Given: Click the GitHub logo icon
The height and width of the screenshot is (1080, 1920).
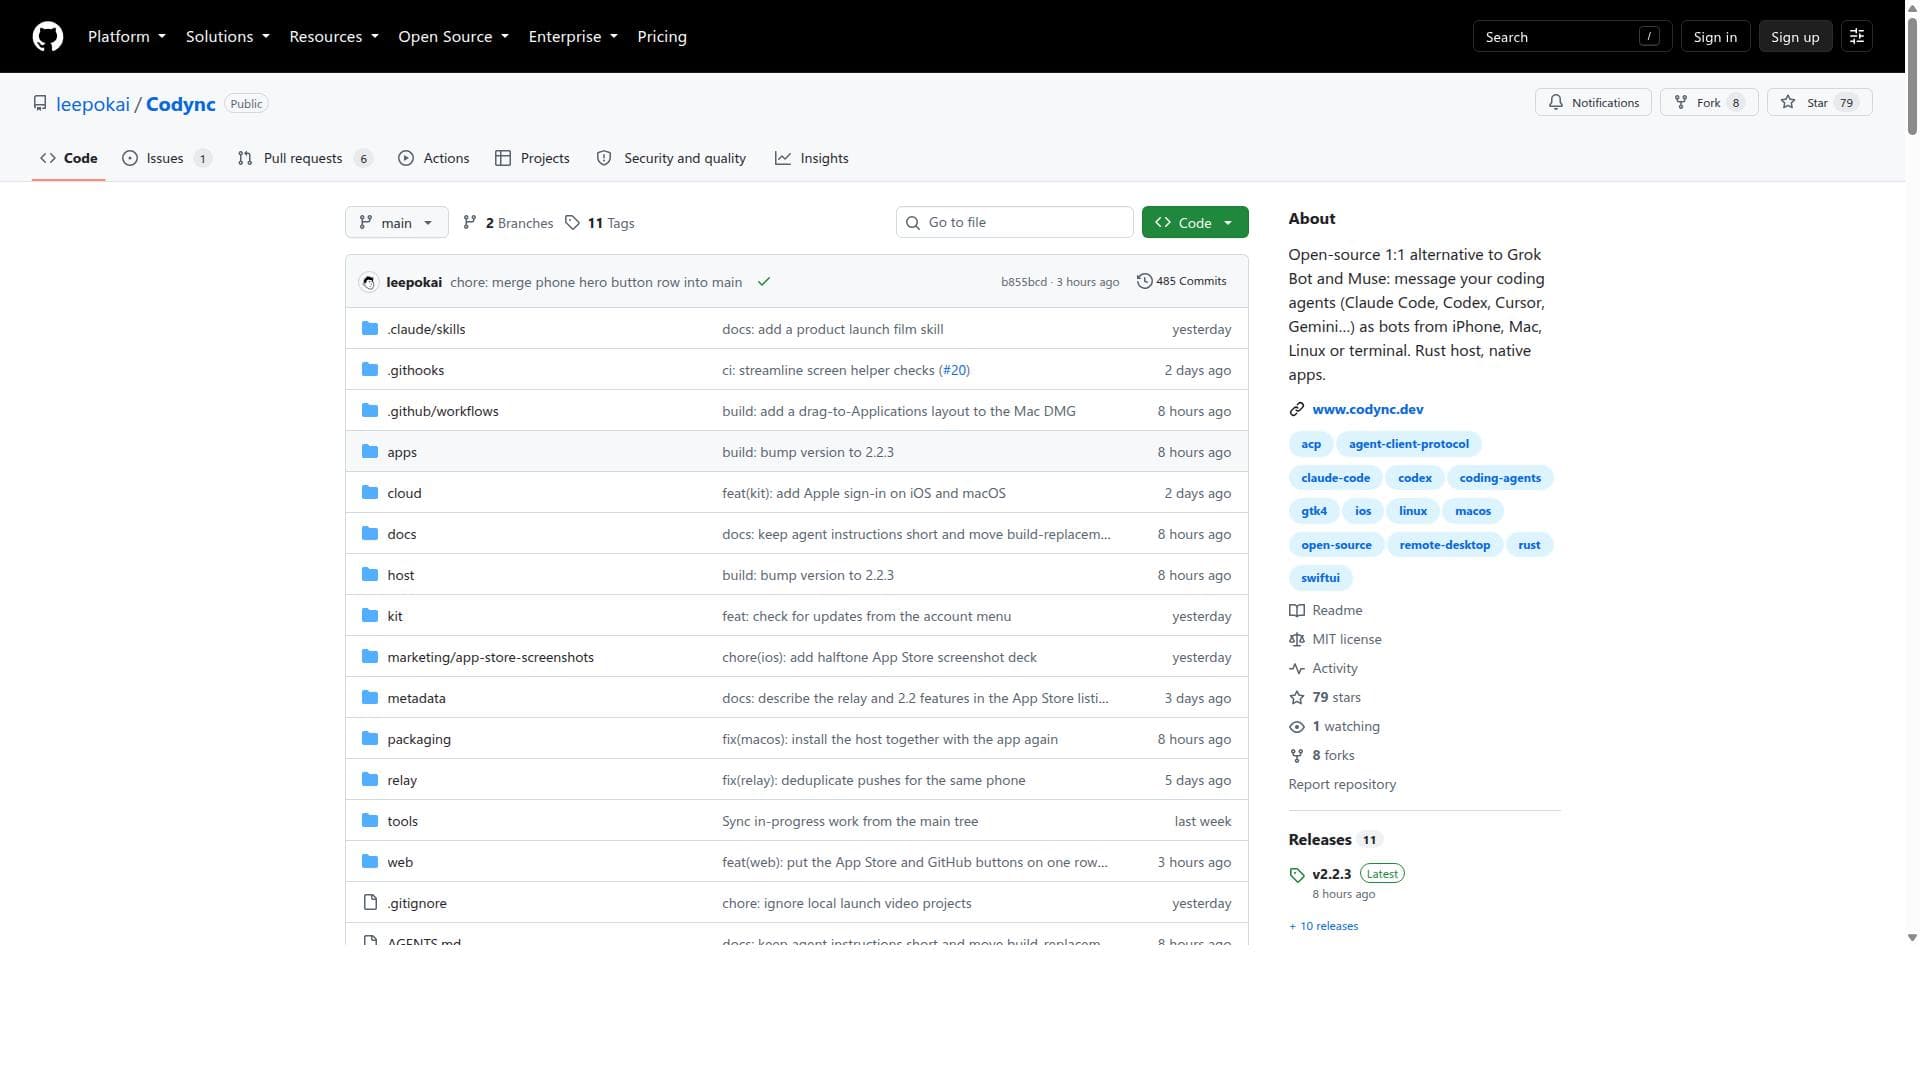Looking at the screenshot, I should 48,37.
